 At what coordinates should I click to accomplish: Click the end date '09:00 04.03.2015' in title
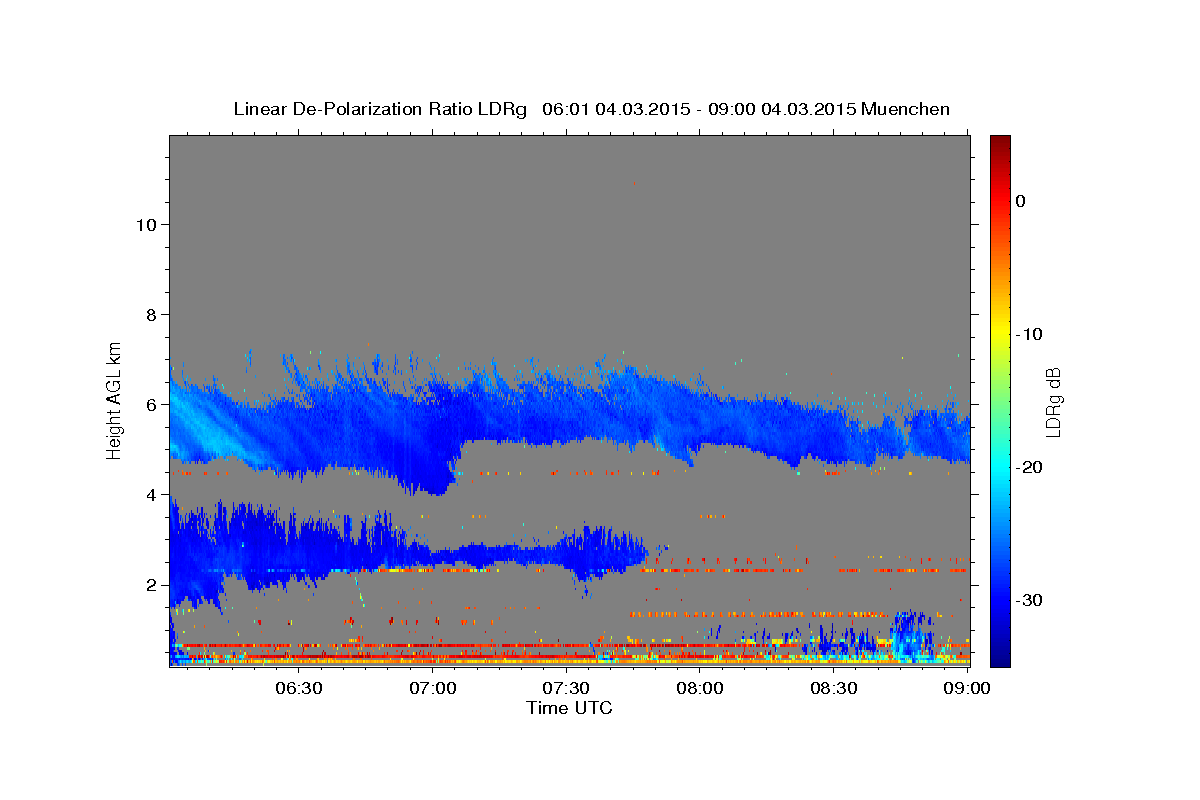[x=782, y=109]
